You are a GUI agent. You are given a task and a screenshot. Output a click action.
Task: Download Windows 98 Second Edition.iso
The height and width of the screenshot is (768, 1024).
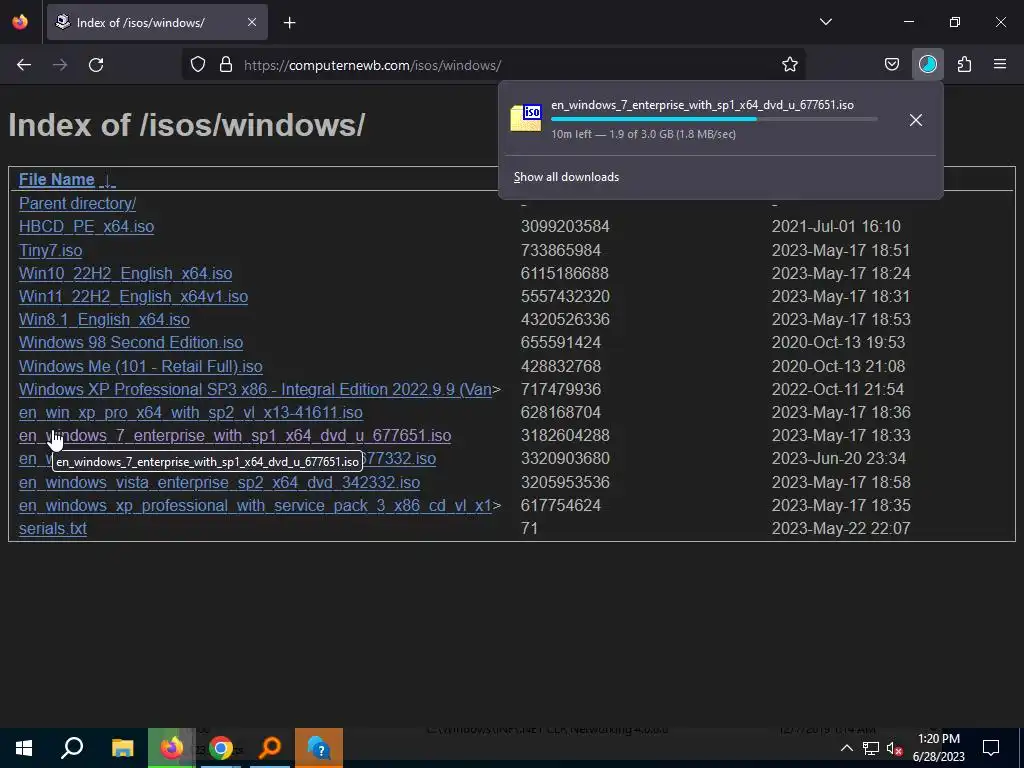pyautogui.click(x=131, y=343)
